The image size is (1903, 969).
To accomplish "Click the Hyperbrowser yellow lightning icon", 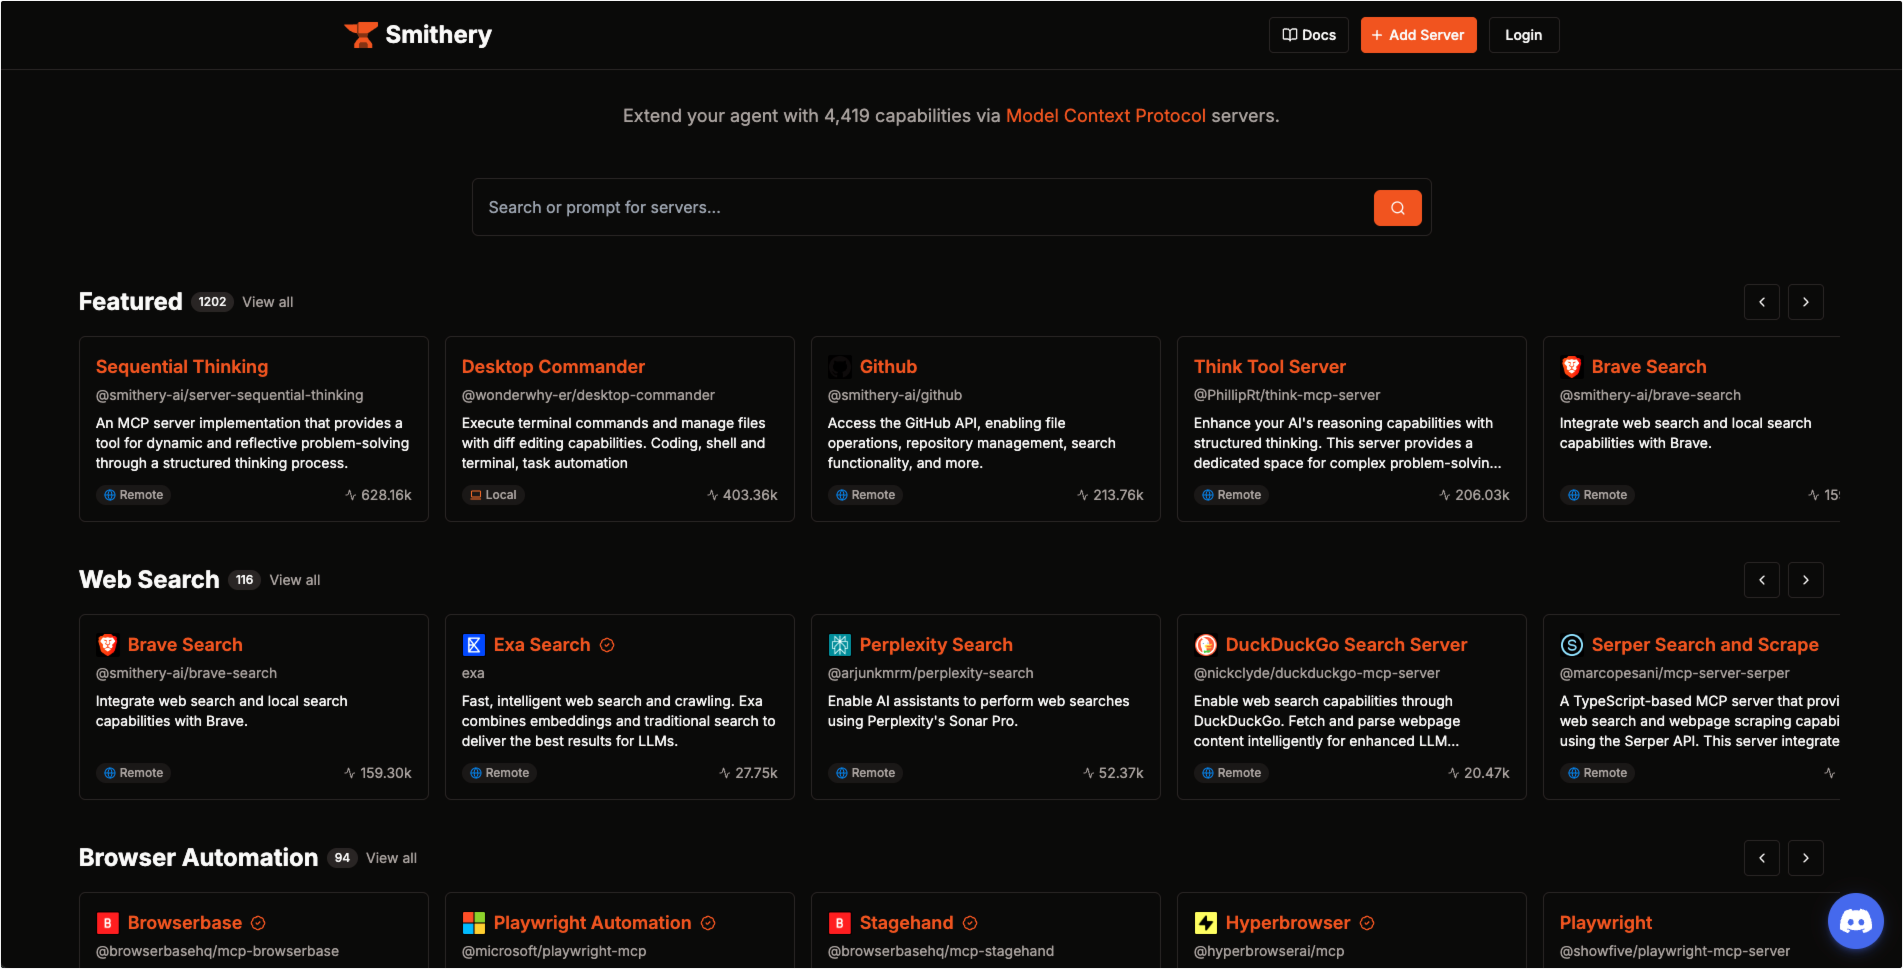I will click(x=1205, y=923).
